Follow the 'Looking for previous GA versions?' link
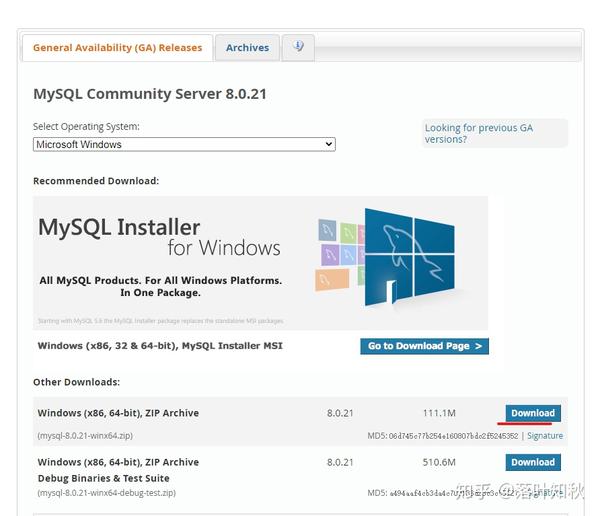Viewport: 600px width, 516px height. click(478, 133)
